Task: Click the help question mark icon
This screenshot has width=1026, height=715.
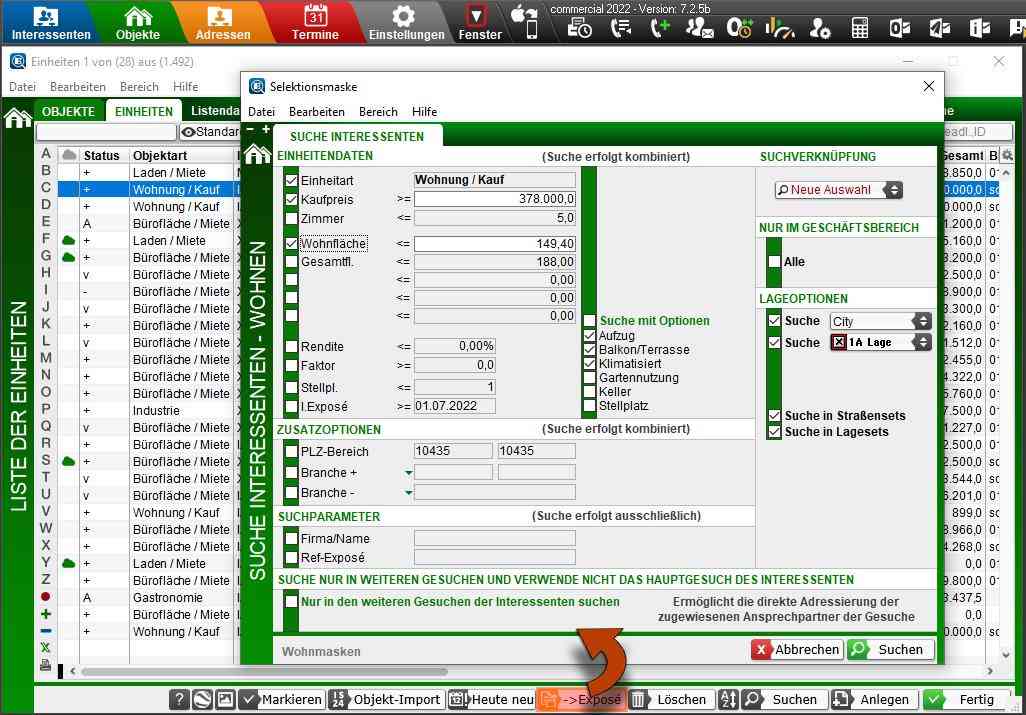Action: (178, 700)
